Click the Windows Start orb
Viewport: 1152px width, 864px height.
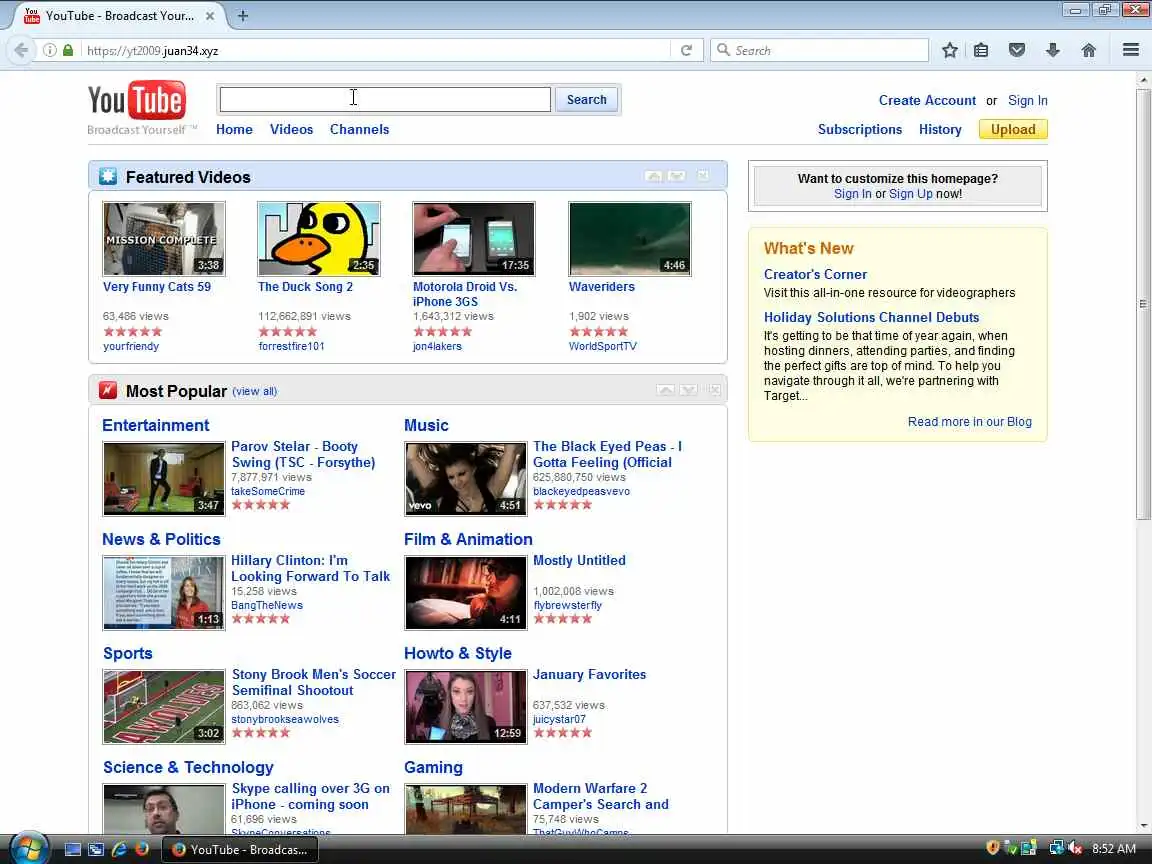click(29, 849)
